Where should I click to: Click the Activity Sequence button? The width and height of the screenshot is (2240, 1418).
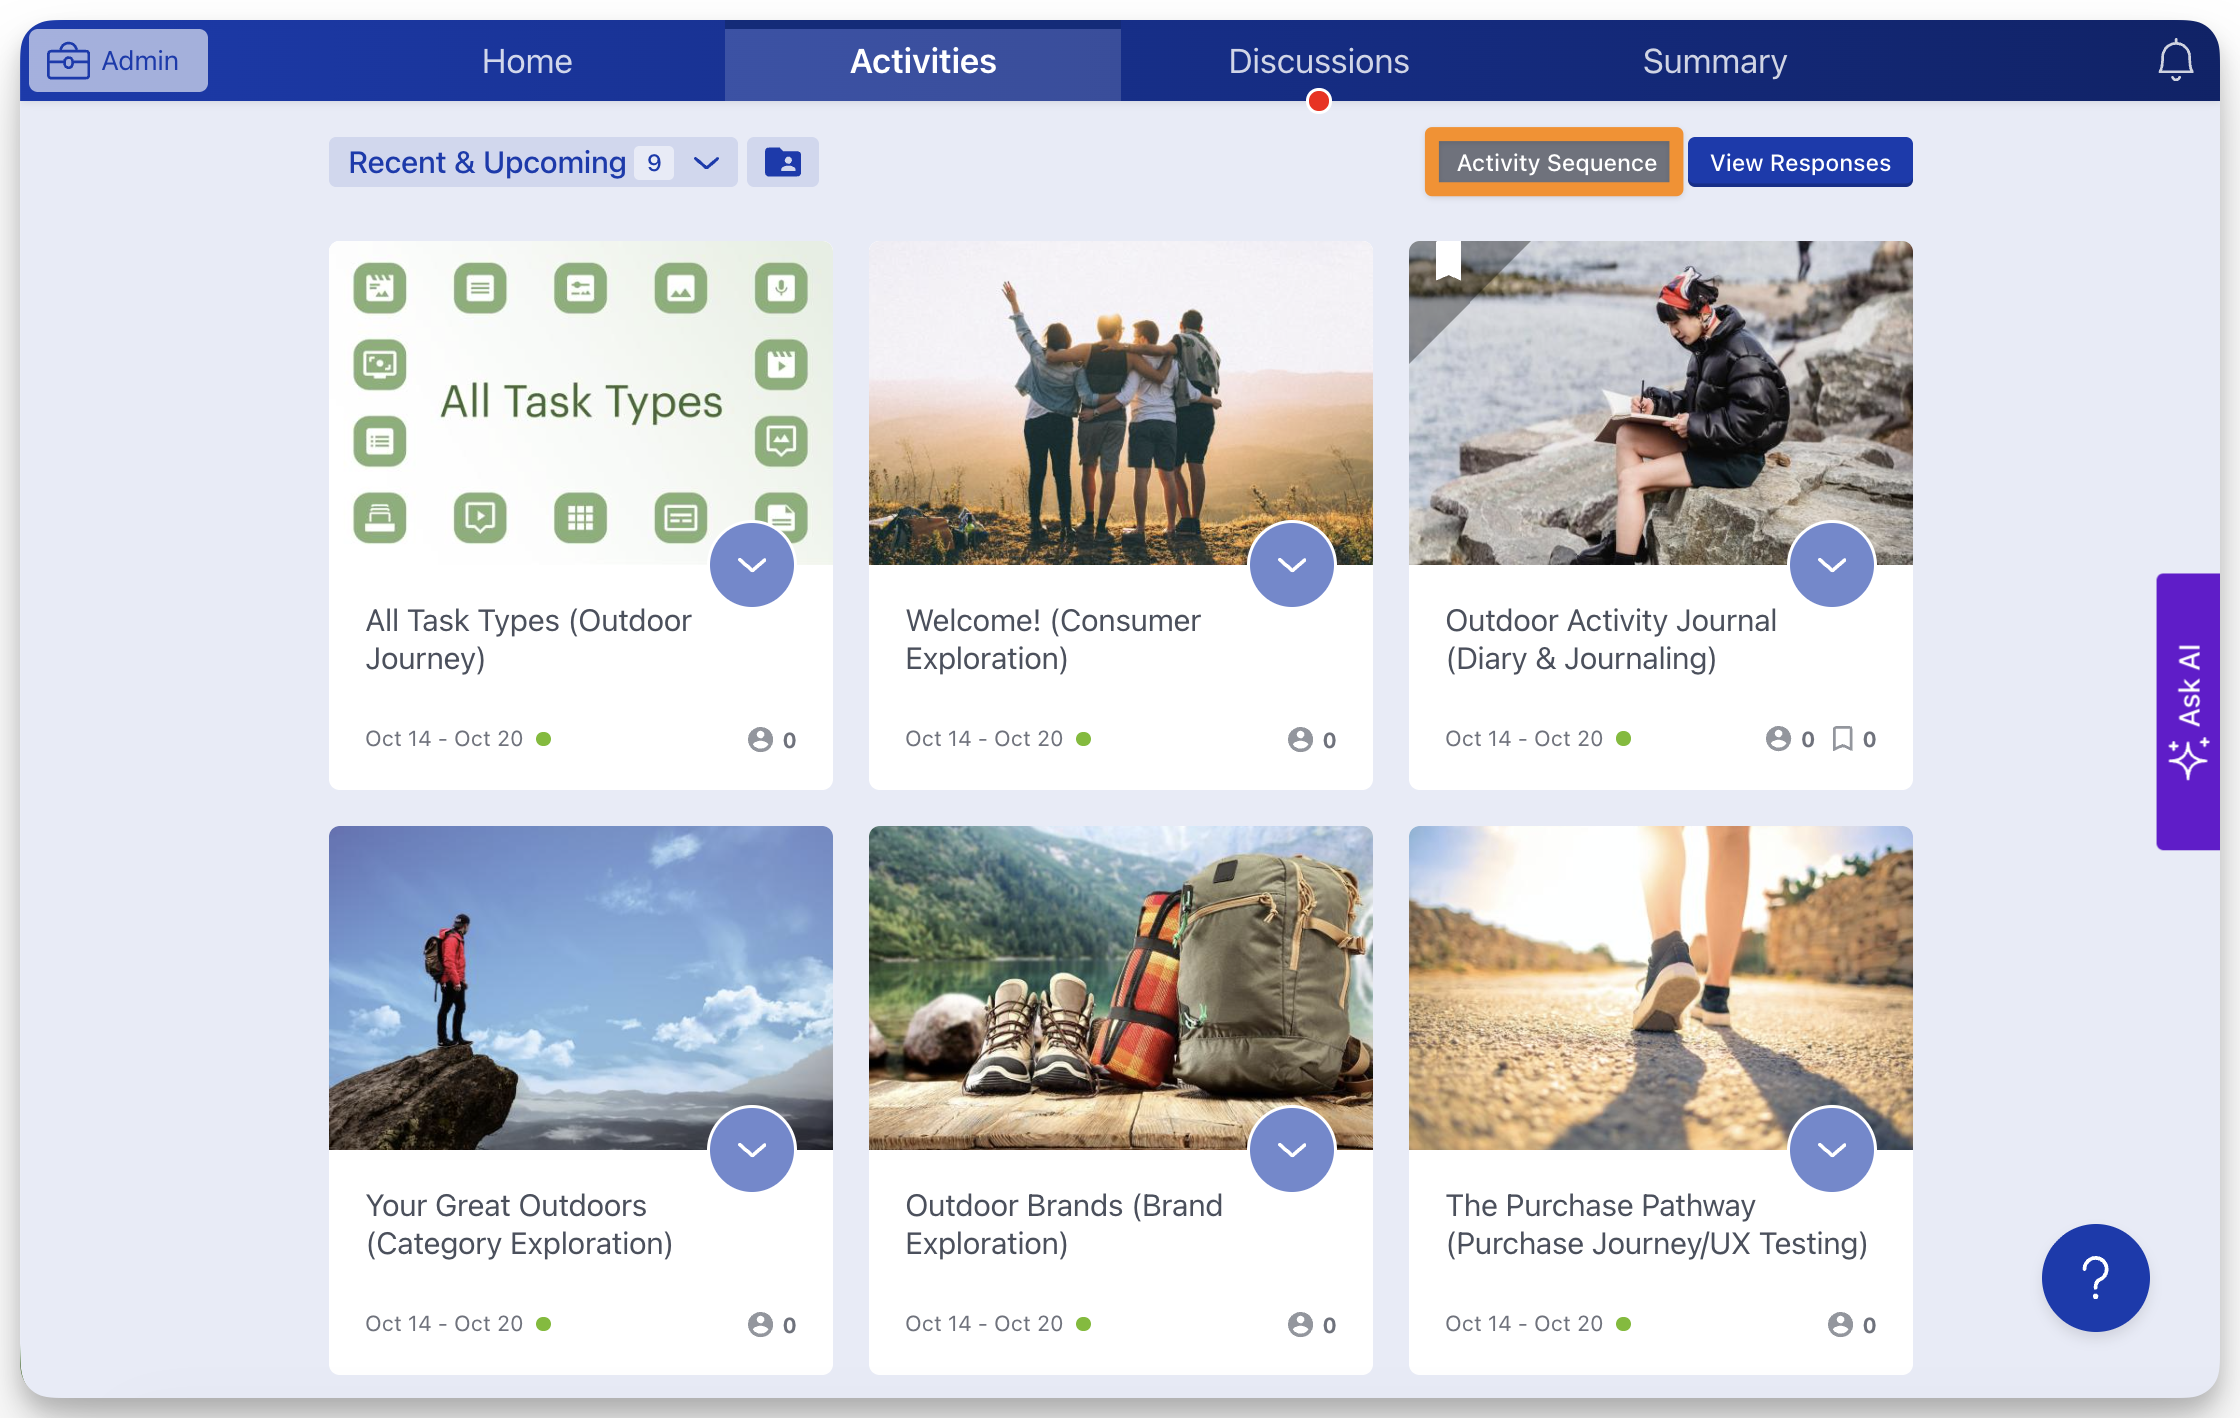click(1555, 162)
